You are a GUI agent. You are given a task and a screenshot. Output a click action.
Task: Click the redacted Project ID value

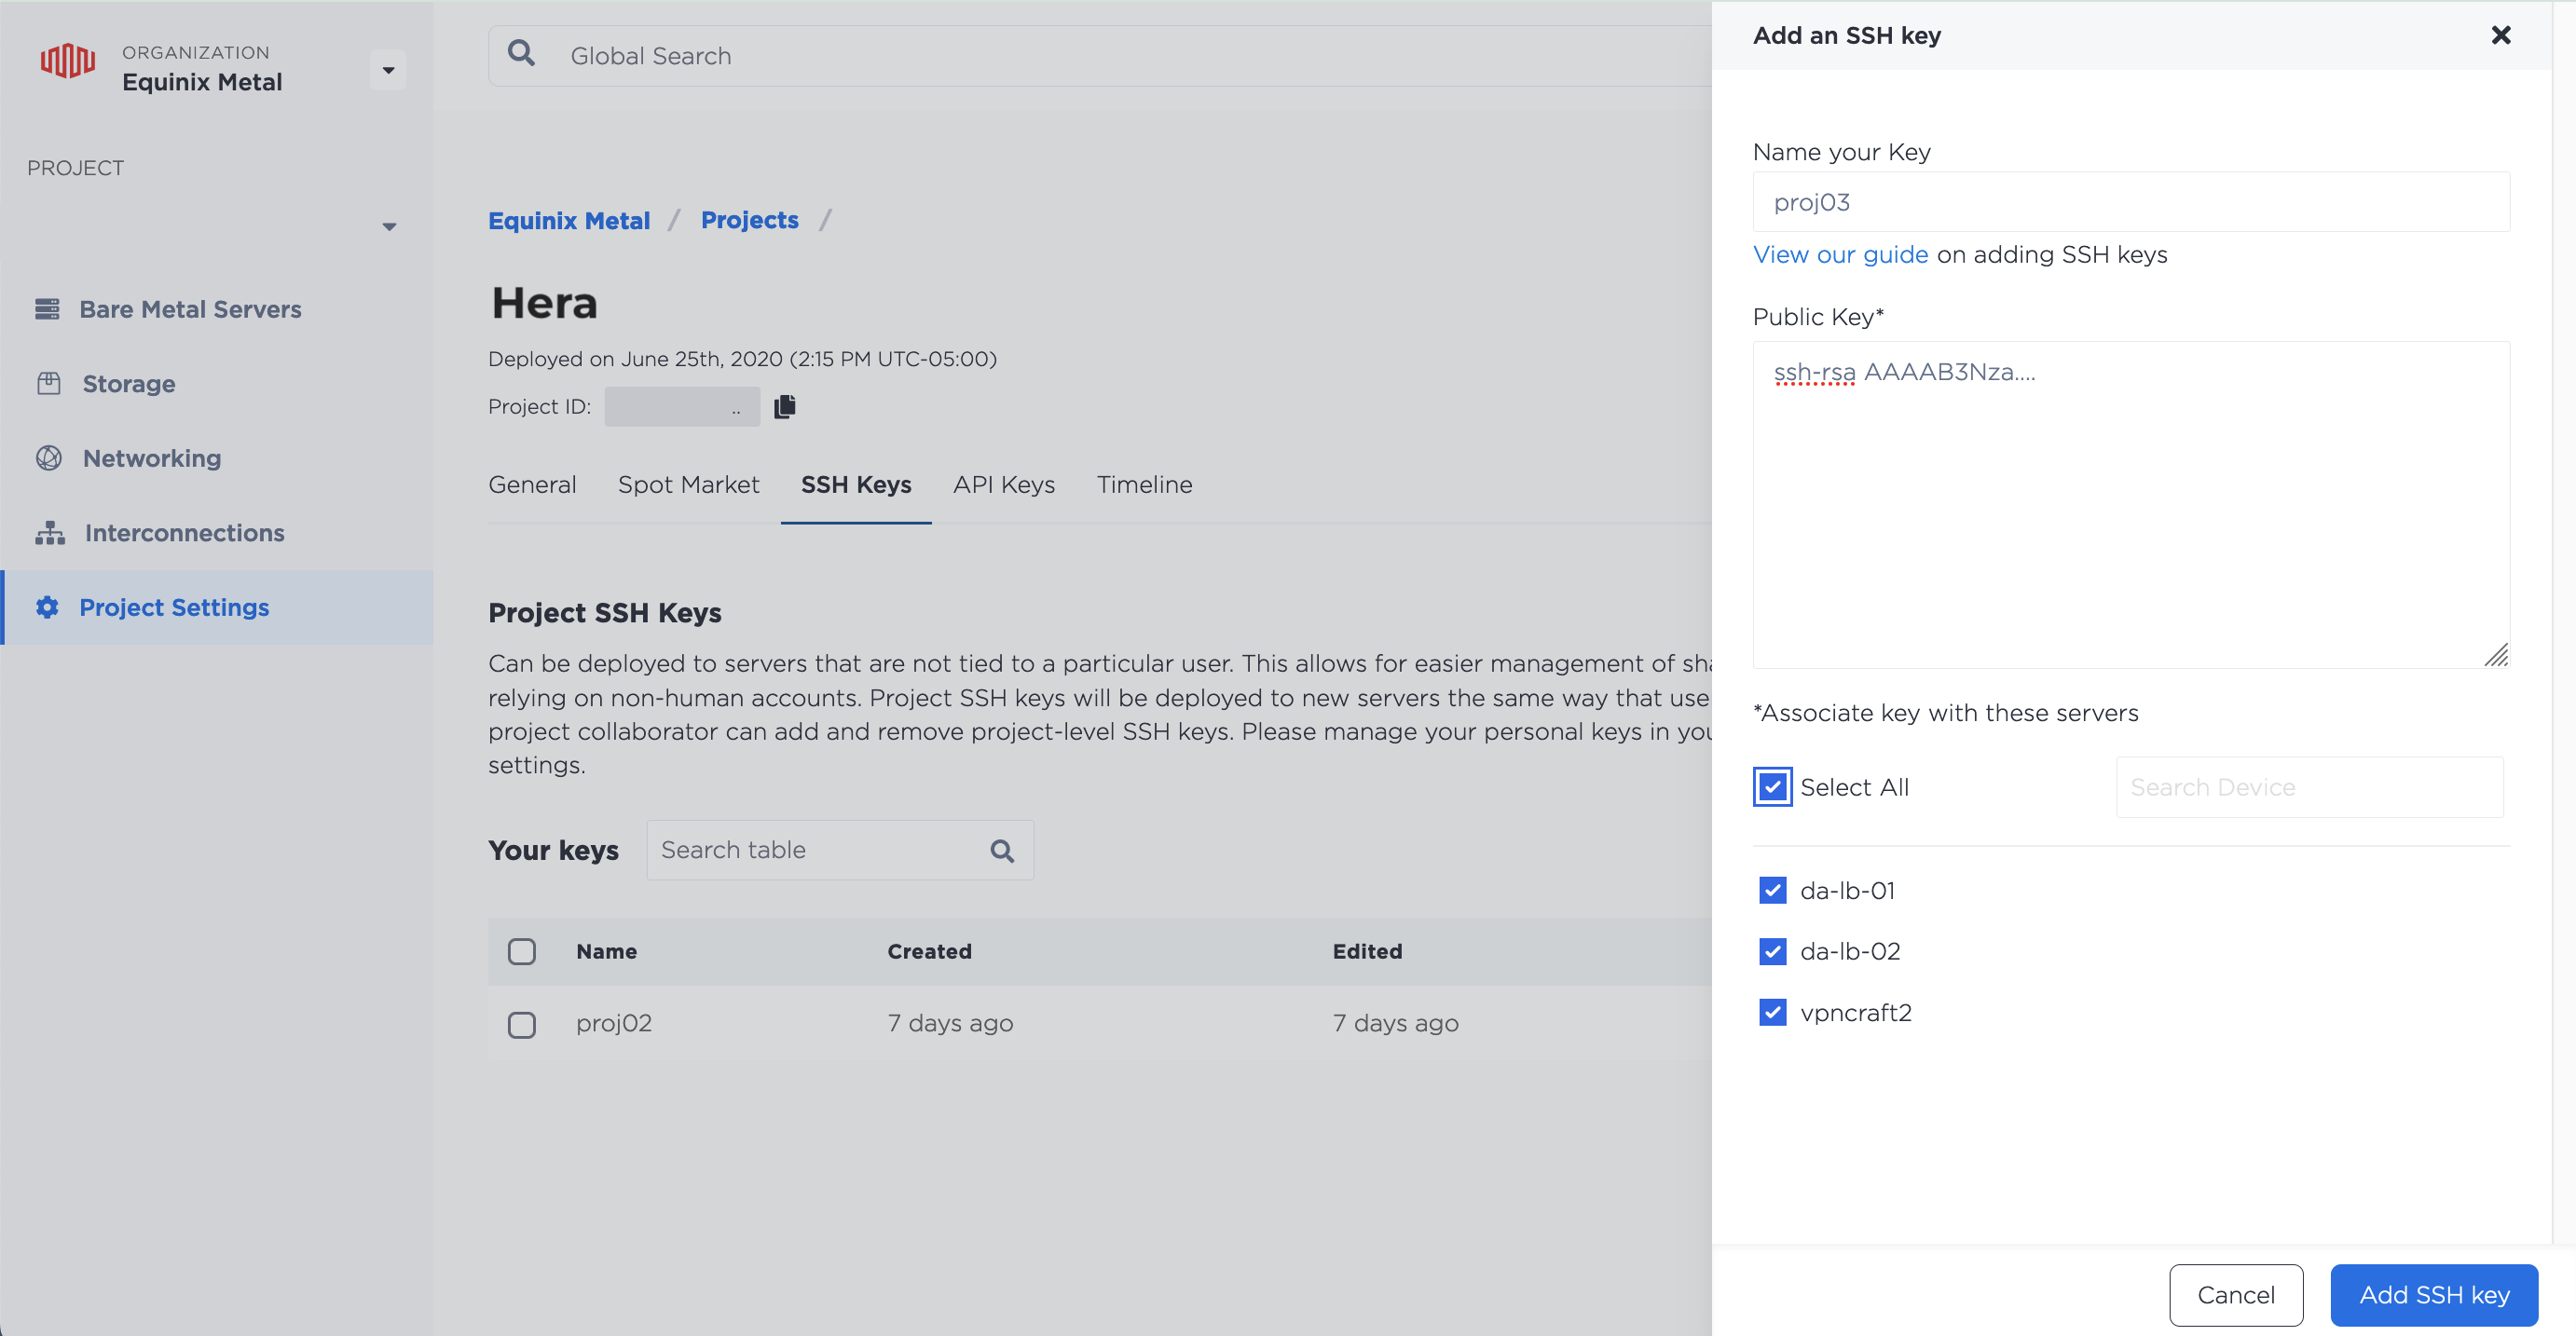point(682,407)
